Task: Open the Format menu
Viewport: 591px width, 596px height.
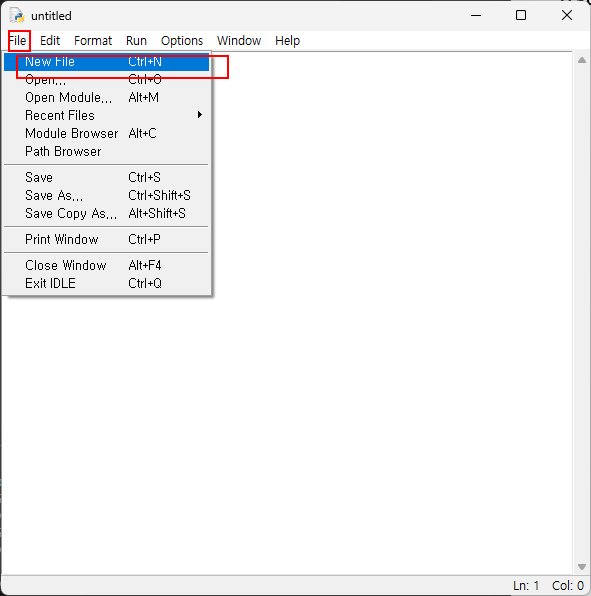Action: click(93, 41)
